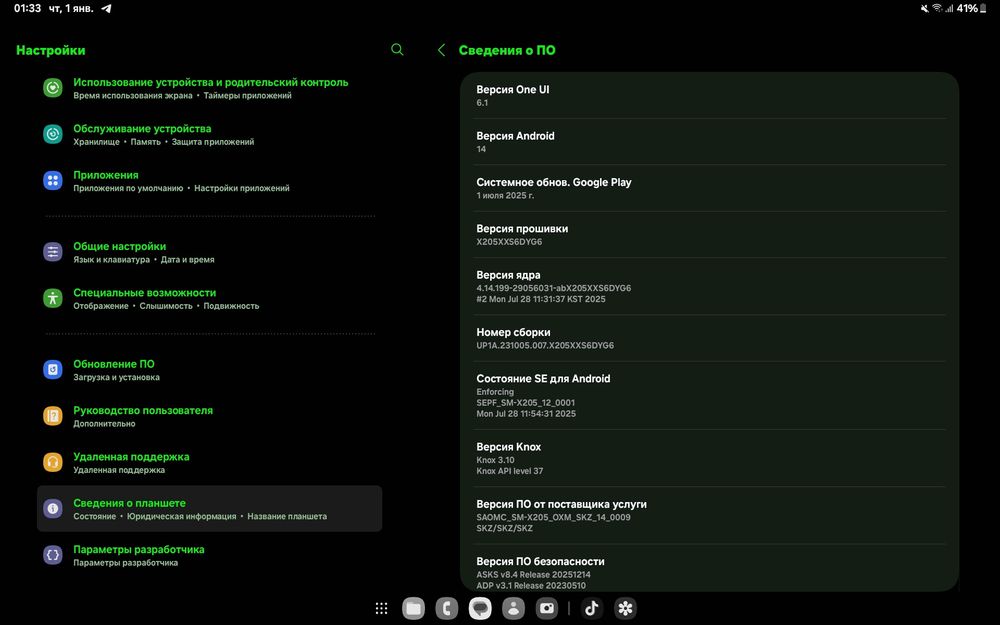Tap the Версия Knox row
This screenshot has width=1000, height=625.
(709, 459)
